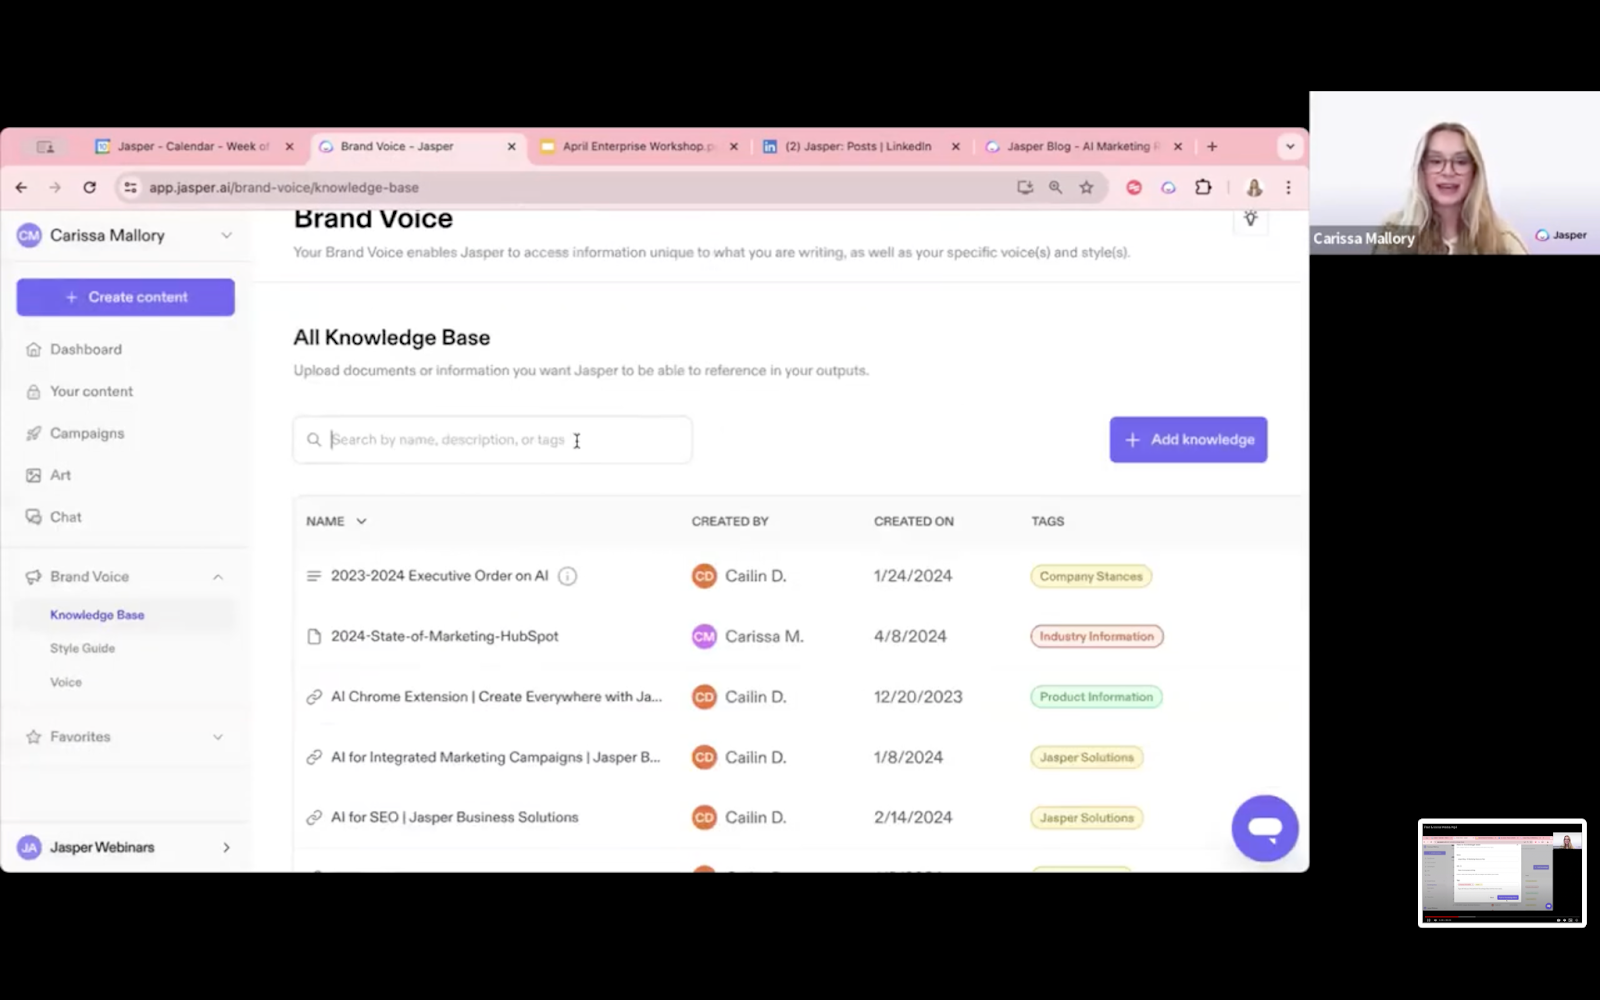Open AI for SEO Jasper Business Solutions
Screen dimensions: 1600x1000
click(455, 817)
